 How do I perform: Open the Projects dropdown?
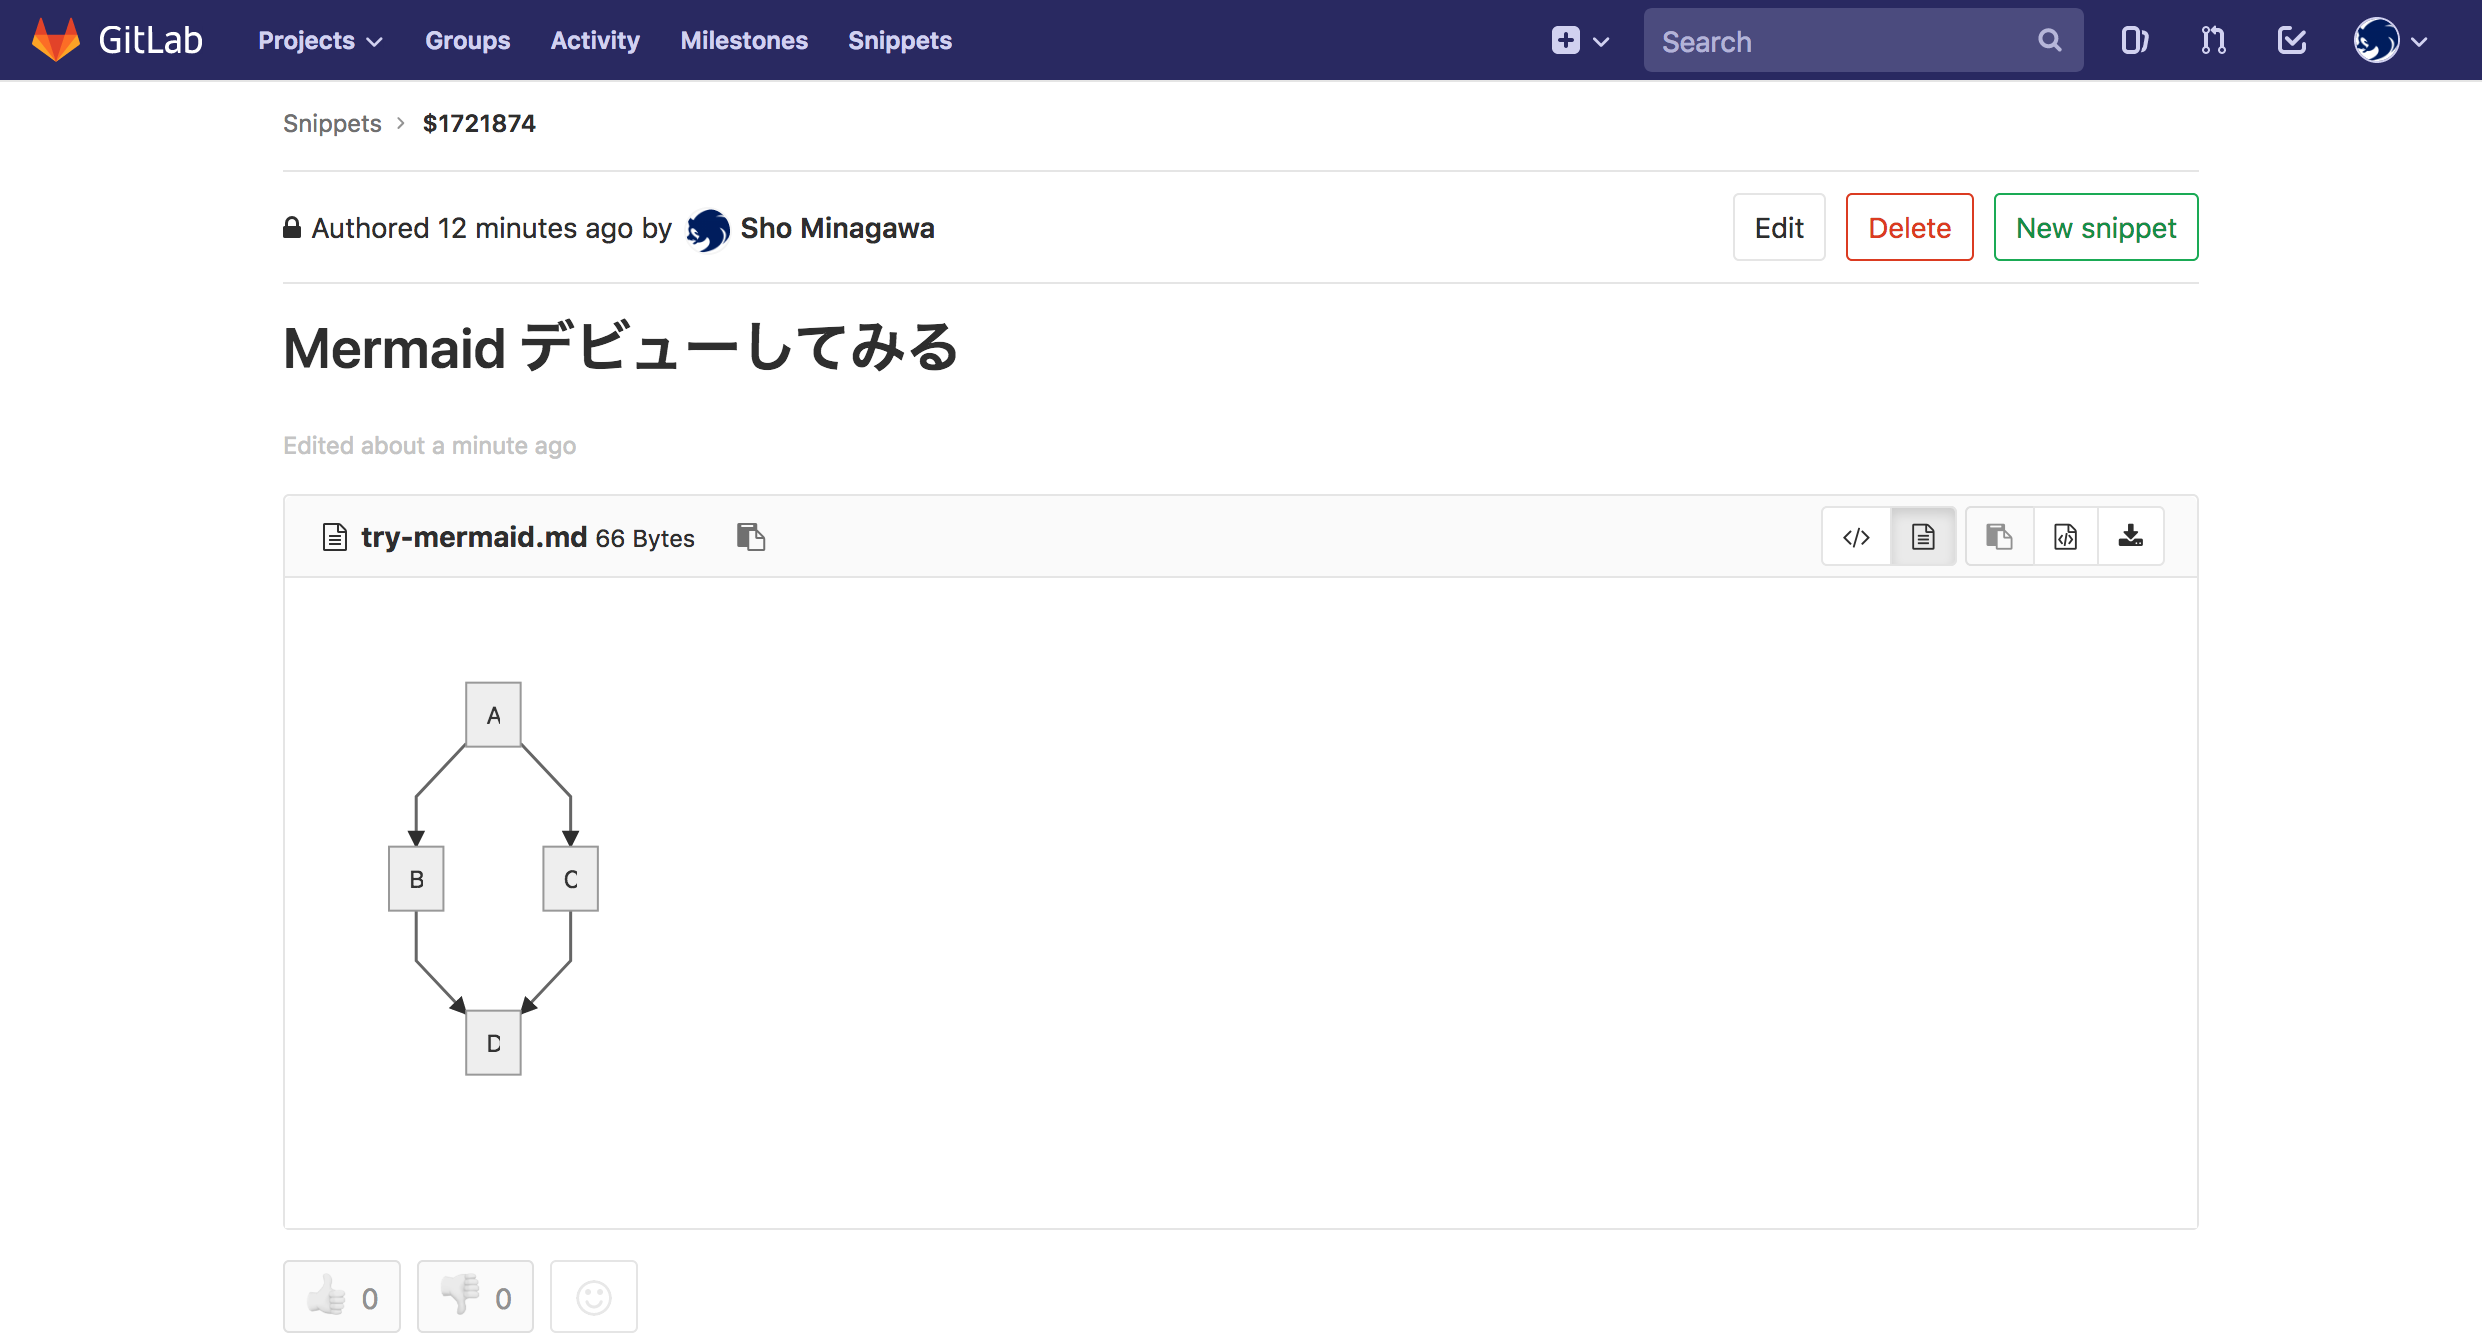click(319, 40)
